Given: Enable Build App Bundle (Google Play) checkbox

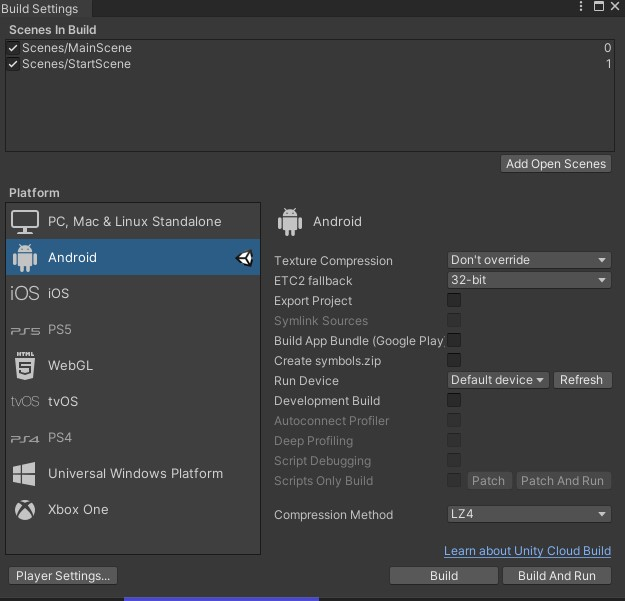Looking at the screenshot, I should pyautogui.click(x=454, y=340).
